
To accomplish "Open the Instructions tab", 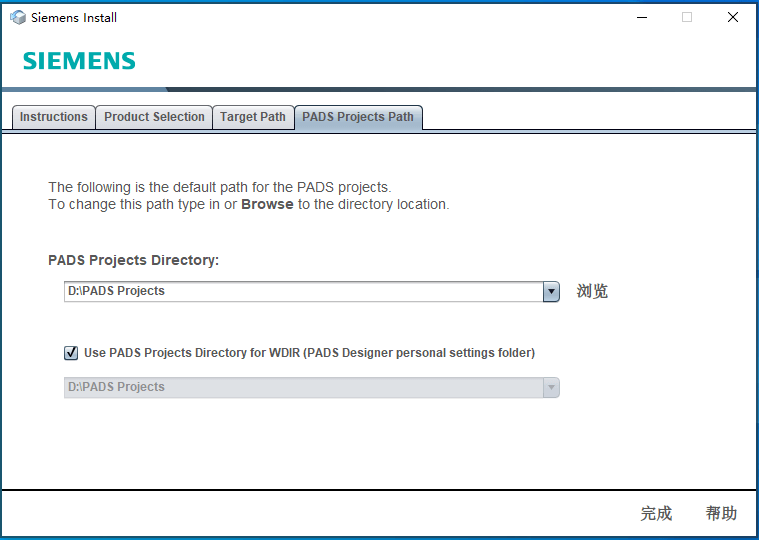I will 54,117.
